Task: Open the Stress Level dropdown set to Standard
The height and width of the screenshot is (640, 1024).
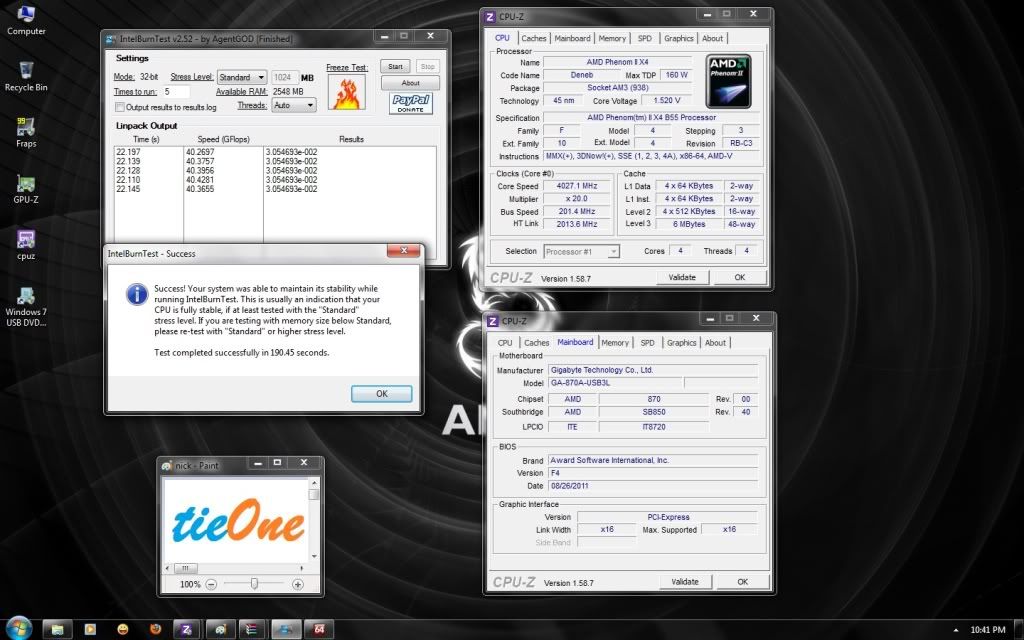Action: tap(242, 77)
